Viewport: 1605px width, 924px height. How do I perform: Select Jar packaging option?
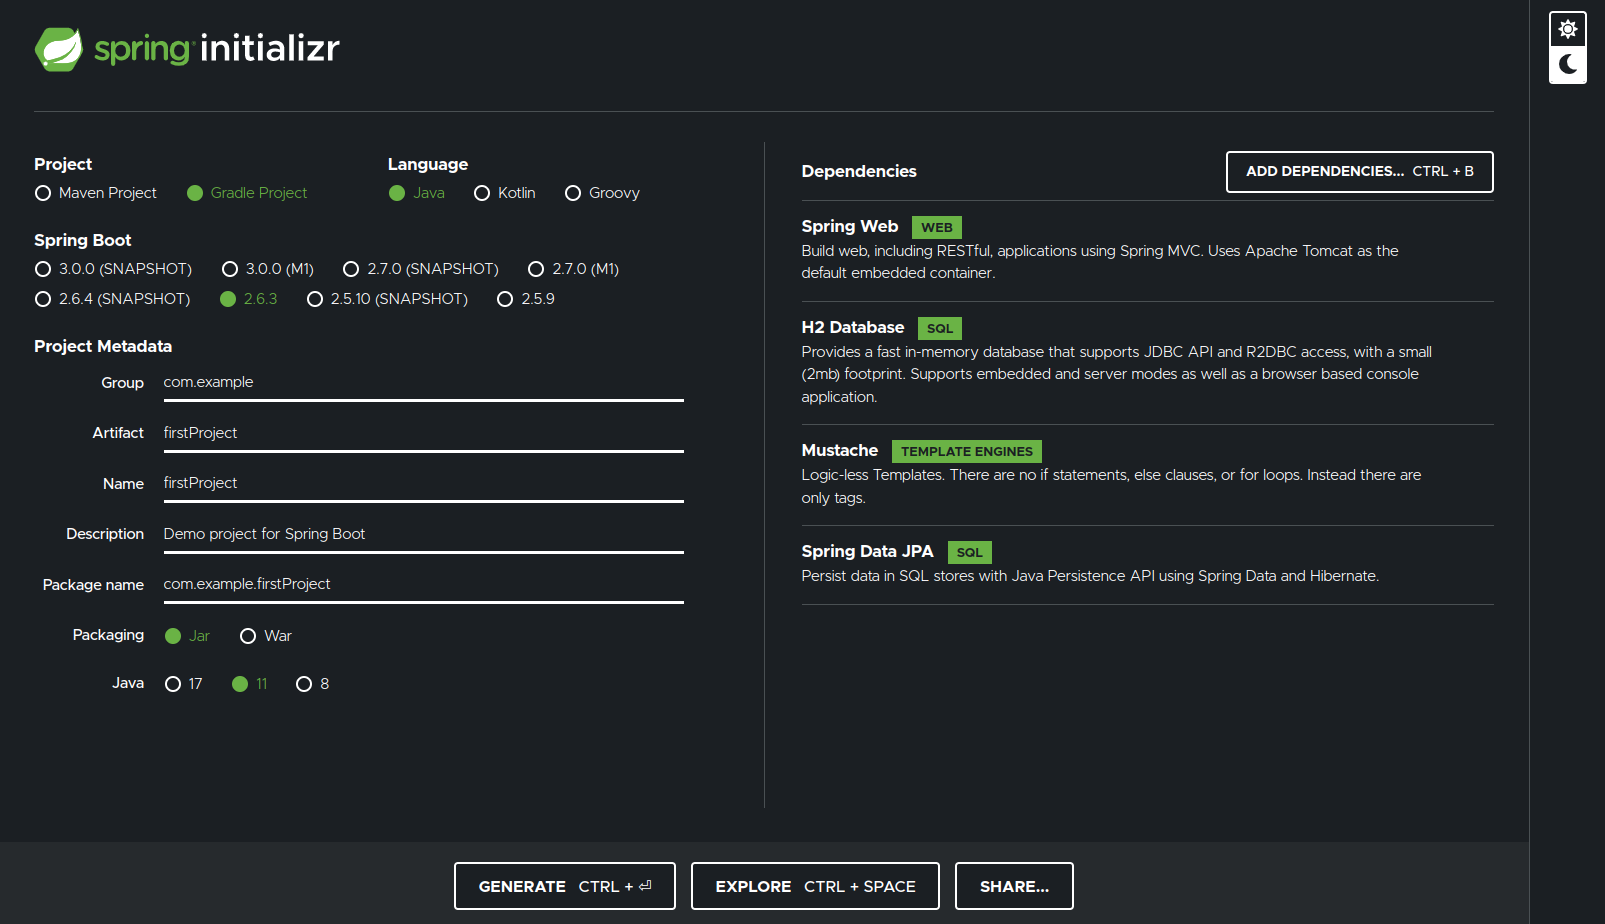point(187,636)
